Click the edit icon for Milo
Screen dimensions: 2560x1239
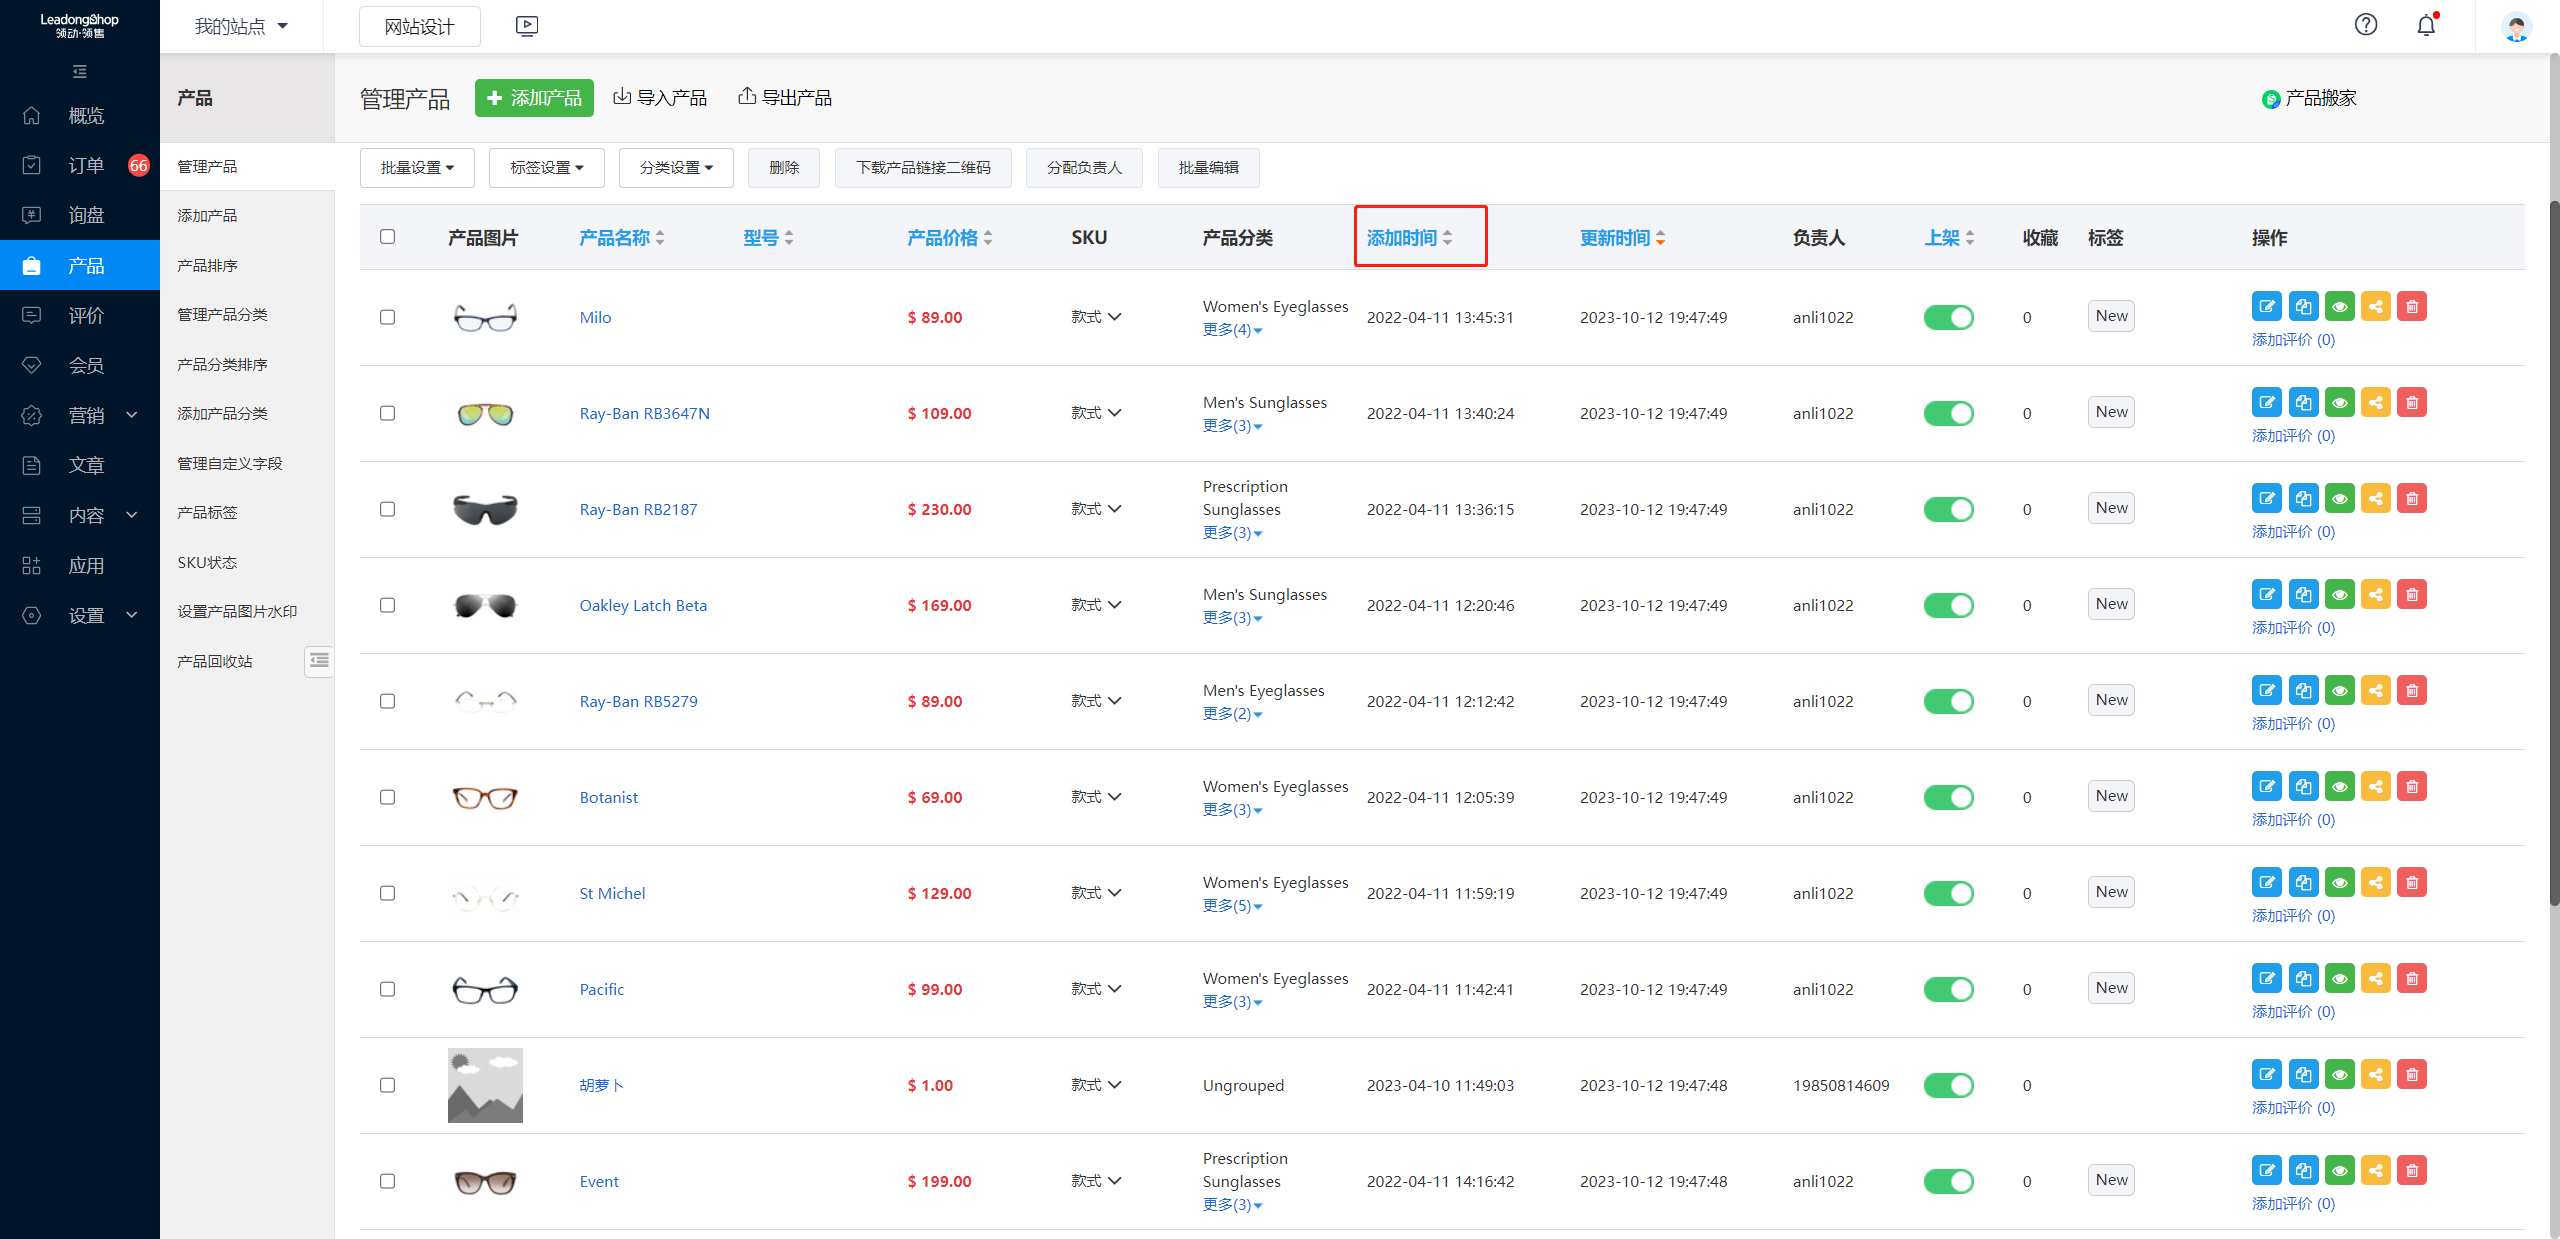[x=2266, y=307]
